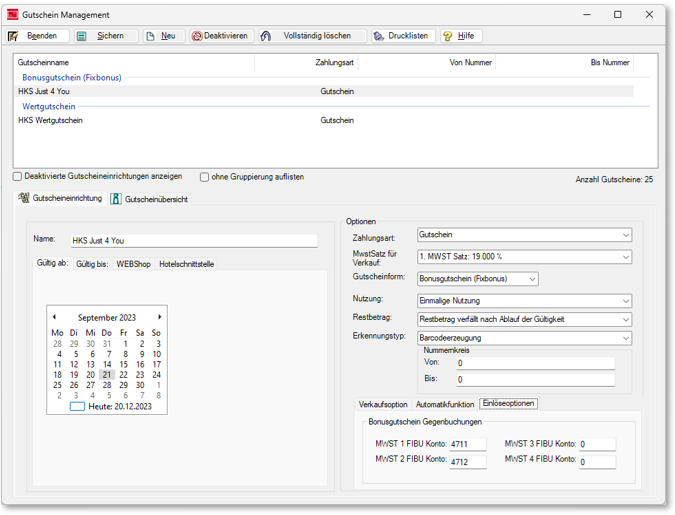Click the Sichern save icon
675x515 pixels.
click(82, 36)
